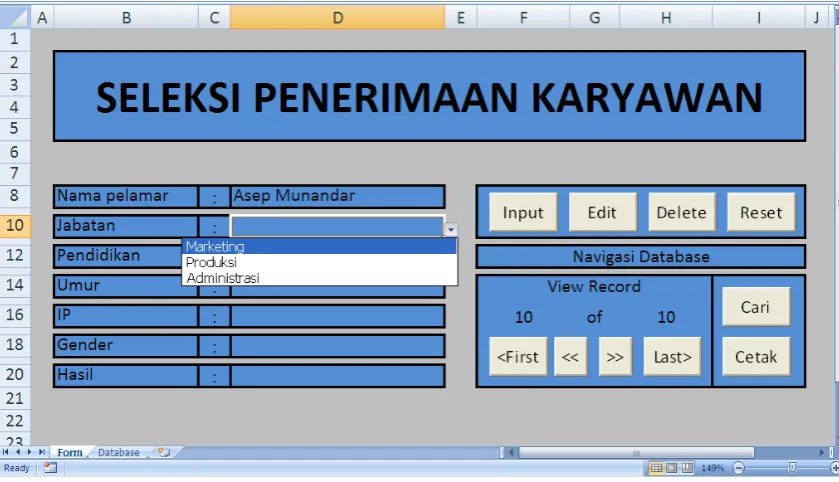
Task: Click zoom out minus button
Action: (x=738, y=468)
